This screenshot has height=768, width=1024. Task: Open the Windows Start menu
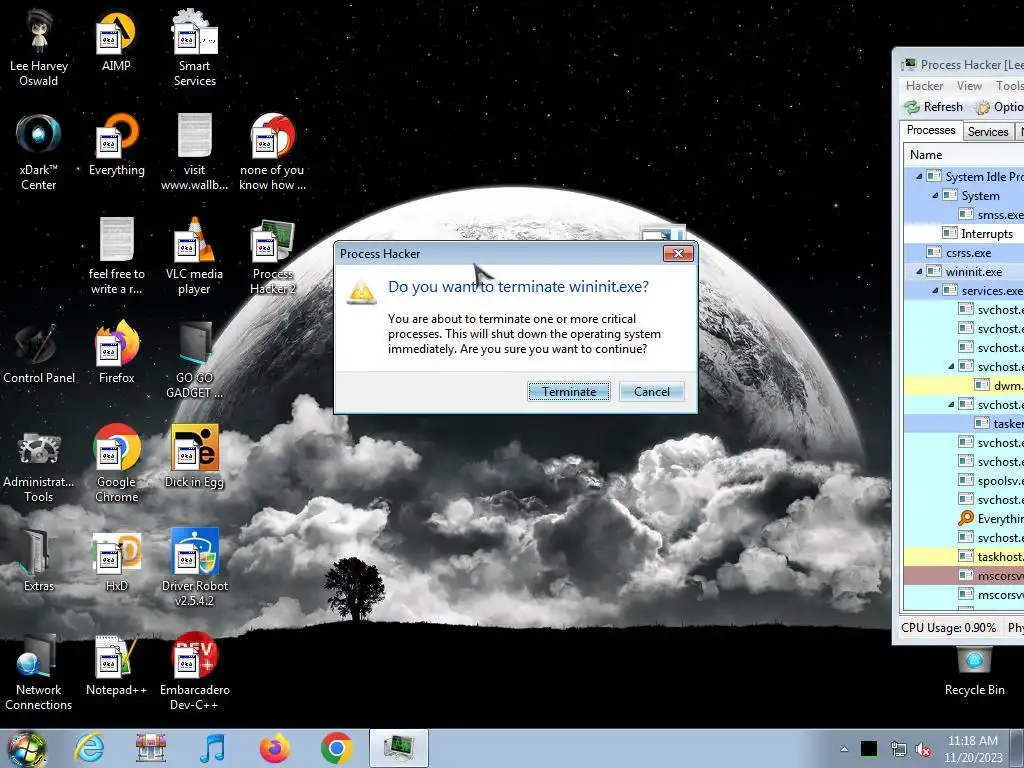coord(27,748)
